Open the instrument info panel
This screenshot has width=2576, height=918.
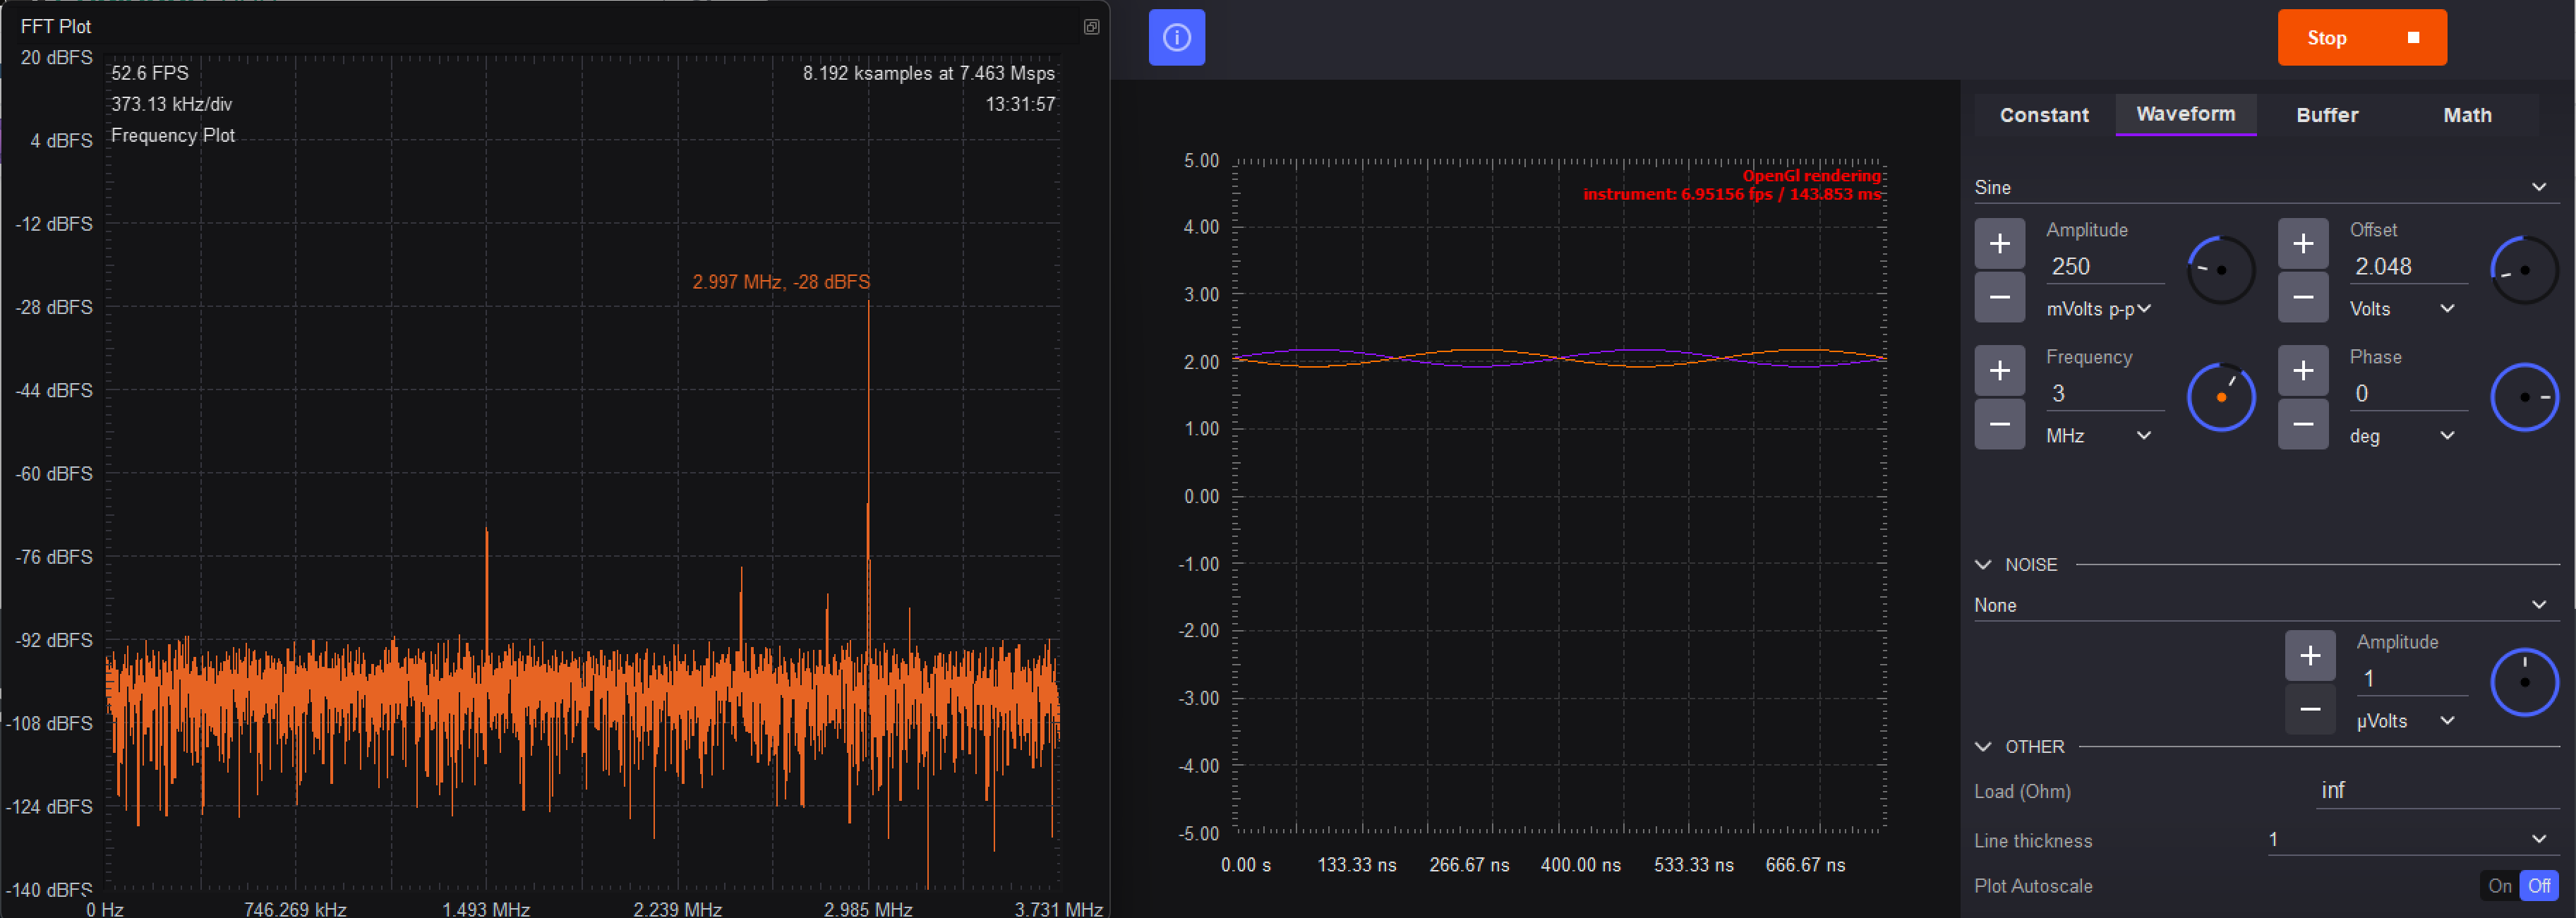(1176, 38)
